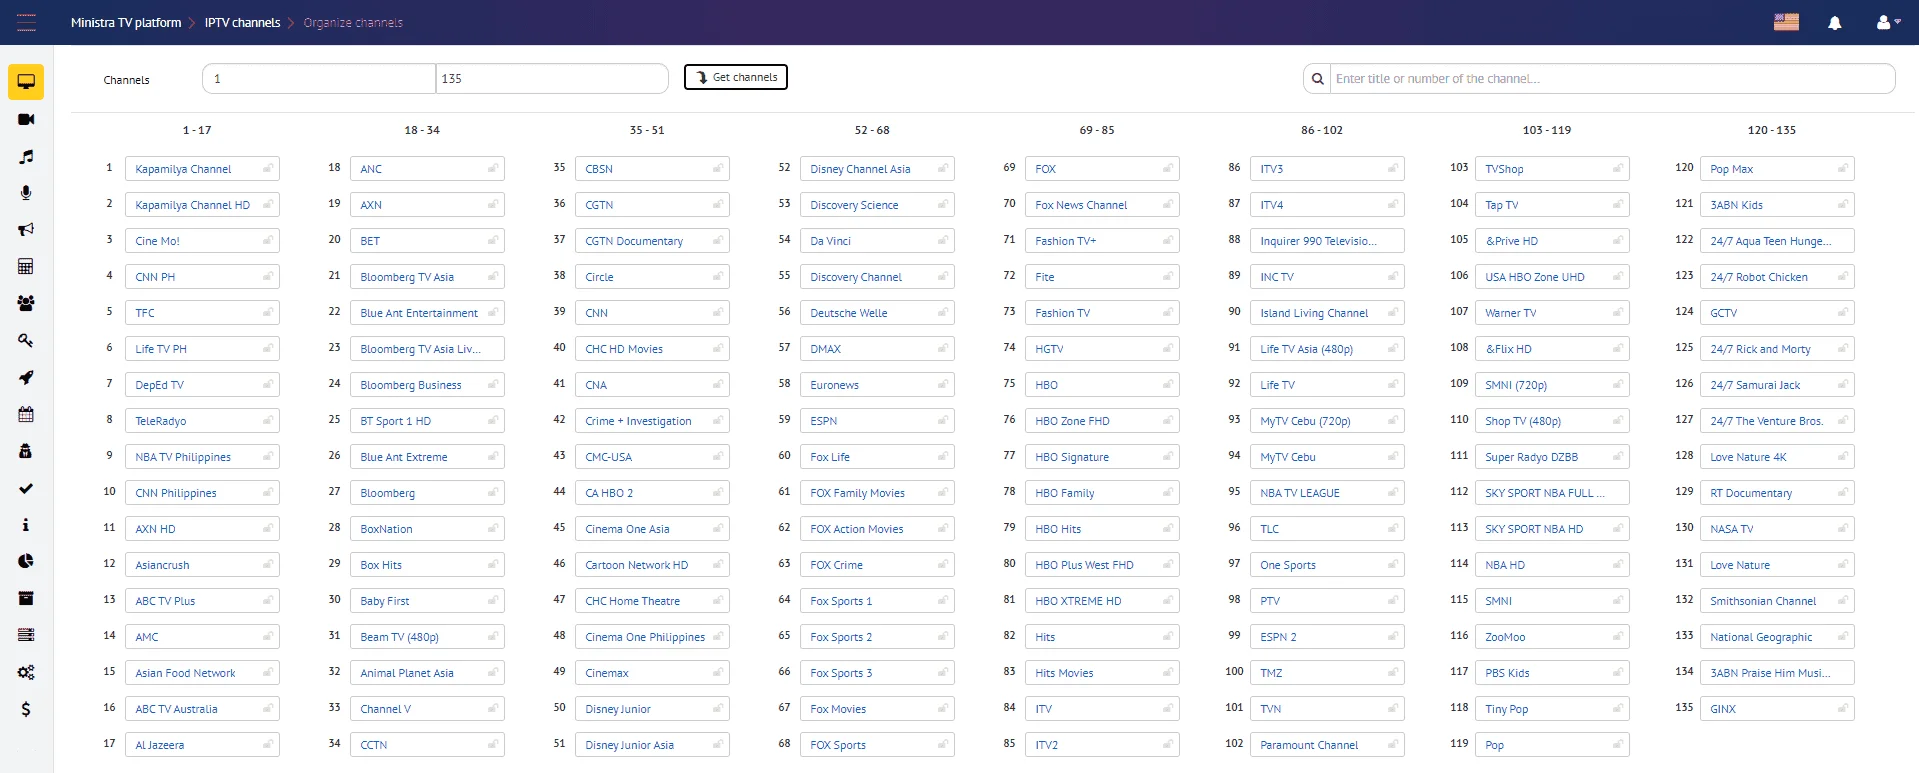Select the Cartoon Network HD channel
The height and width of the screenshot is (773, 1919).
pyautogui.click(x=652, y=564)
